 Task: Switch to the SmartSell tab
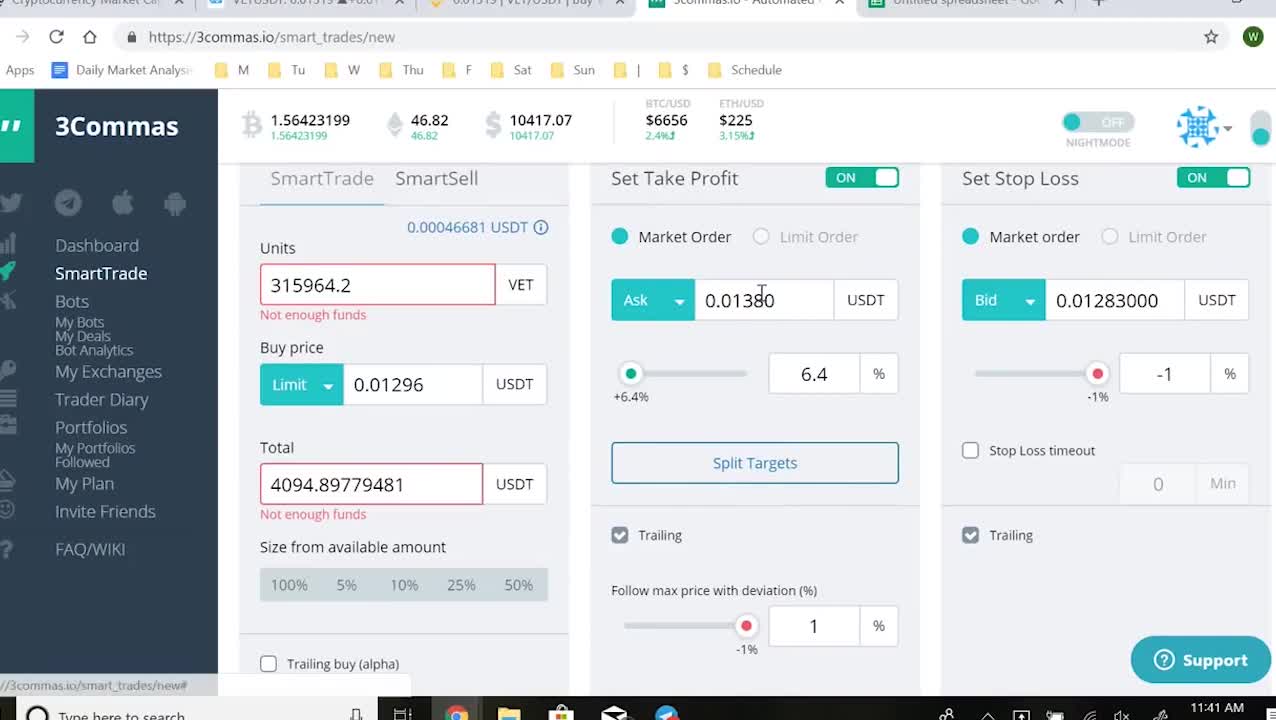436,178
